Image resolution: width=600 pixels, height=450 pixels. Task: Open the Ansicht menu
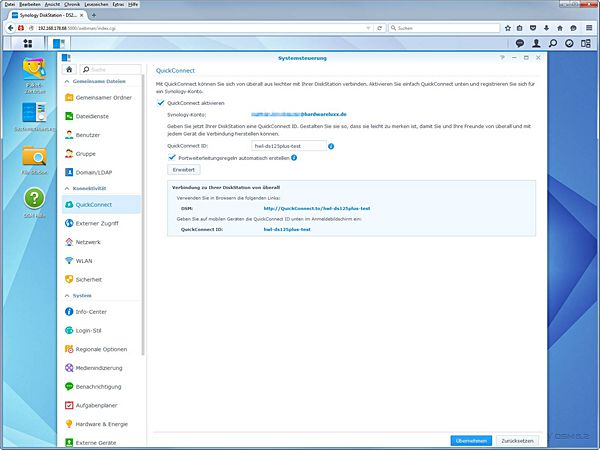tap(52, 4)
